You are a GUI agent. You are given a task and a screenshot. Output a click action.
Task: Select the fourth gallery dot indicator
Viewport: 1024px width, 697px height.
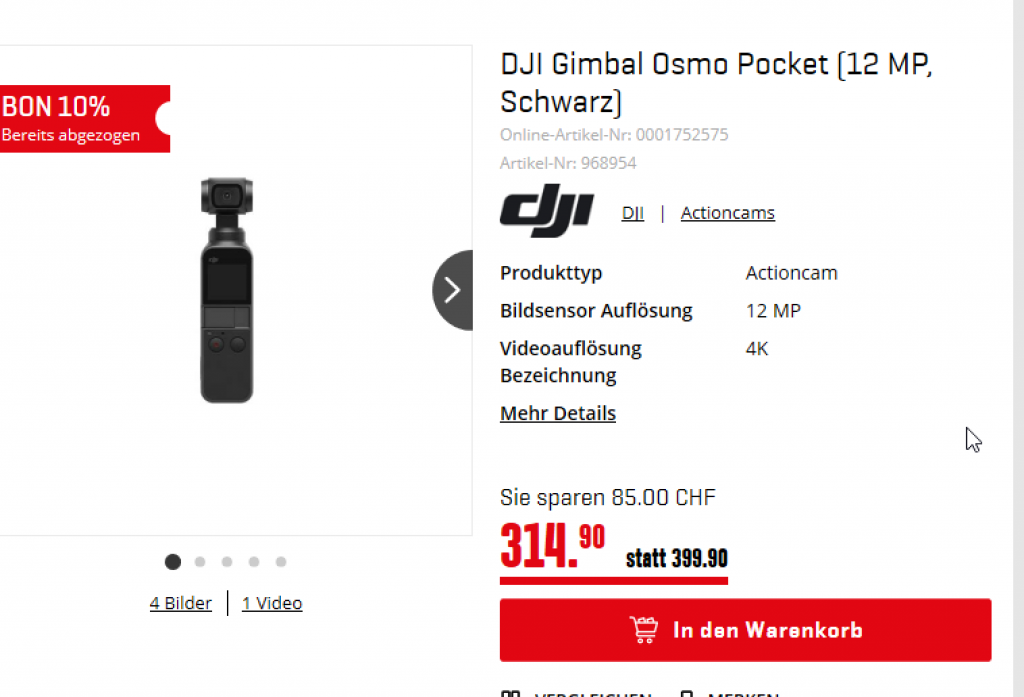tap(254, 562)
